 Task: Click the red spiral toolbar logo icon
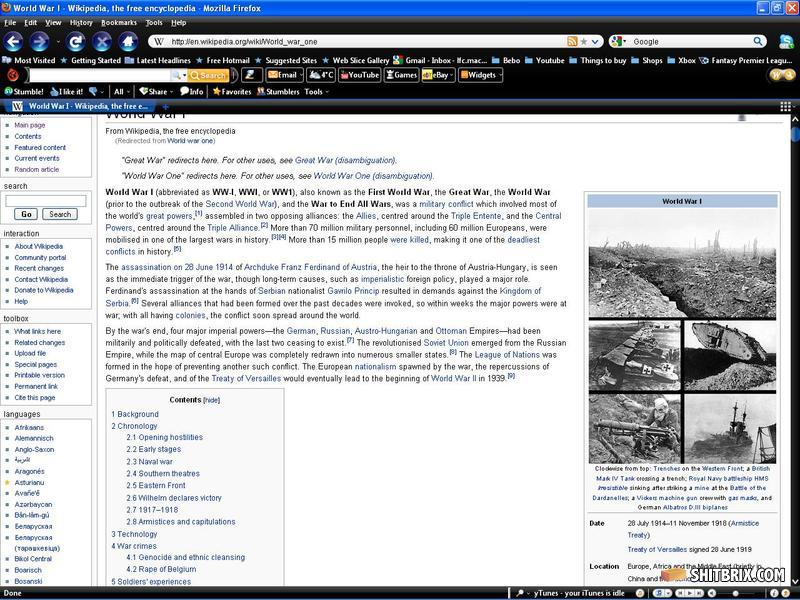pos(13,76)
